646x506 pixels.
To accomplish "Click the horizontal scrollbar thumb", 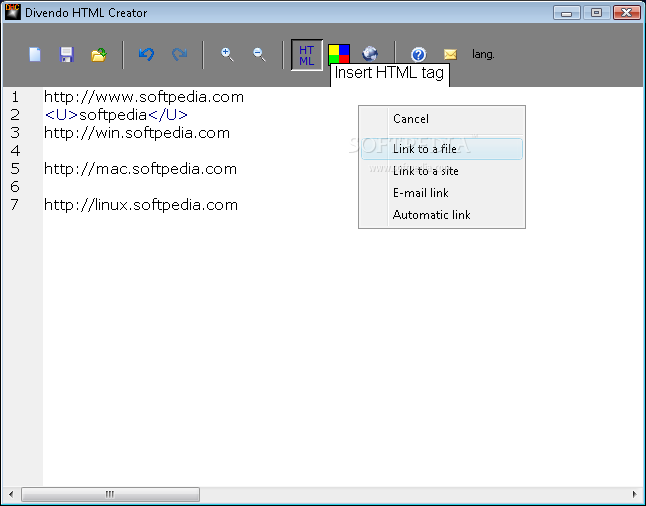I will point(110,494).
